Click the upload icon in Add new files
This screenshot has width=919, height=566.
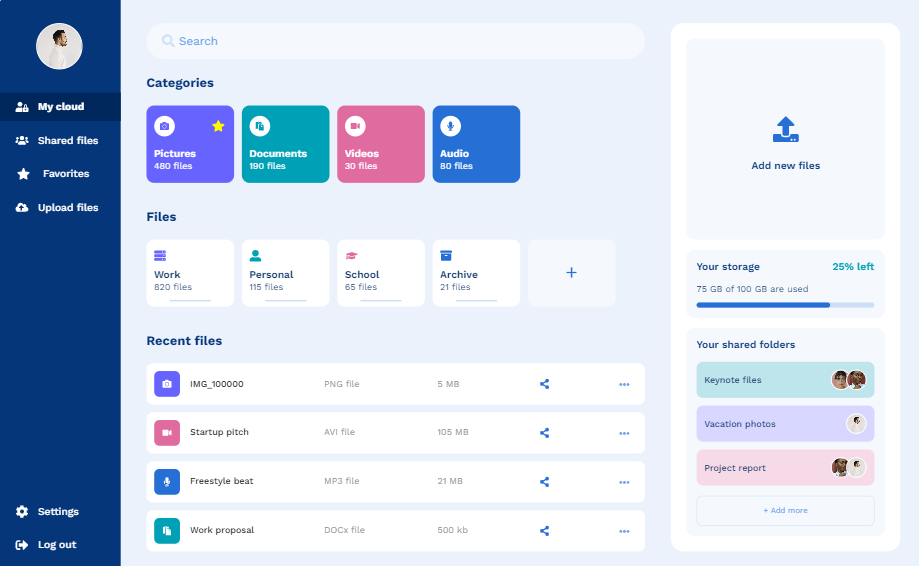point(785,129)
